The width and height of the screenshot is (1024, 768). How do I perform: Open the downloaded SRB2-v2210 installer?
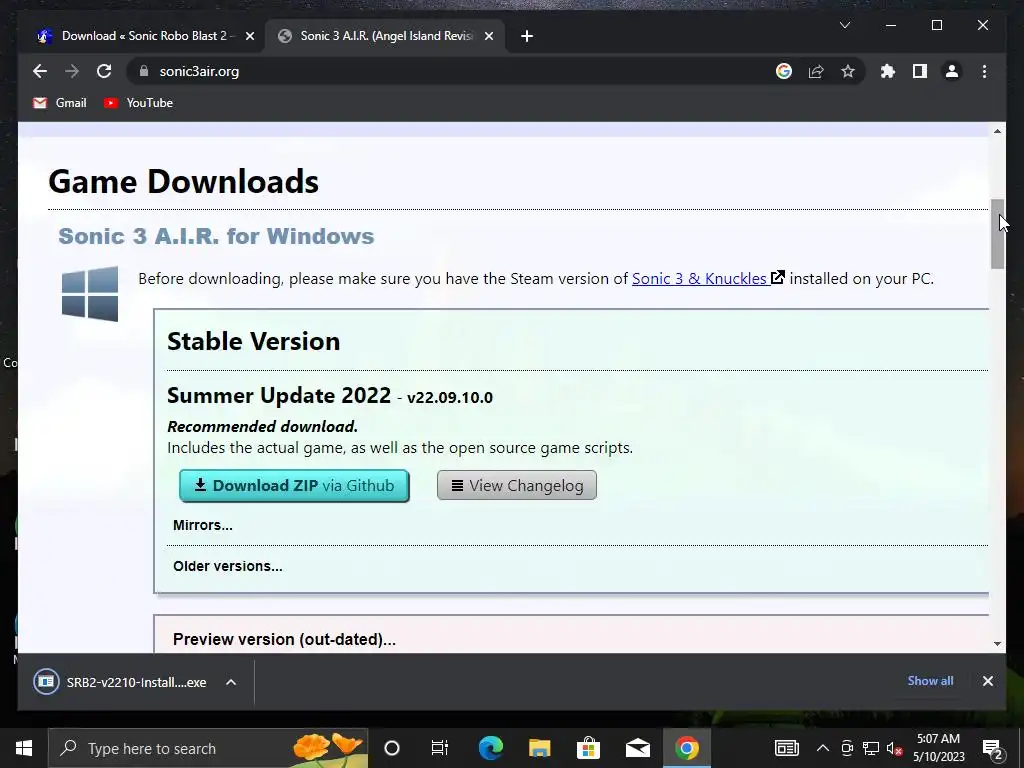coord(121,682)
